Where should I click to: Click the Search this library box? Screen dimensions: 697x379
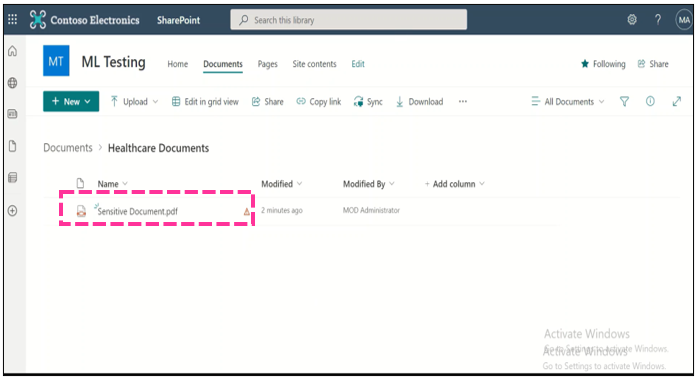click(348, 20)
